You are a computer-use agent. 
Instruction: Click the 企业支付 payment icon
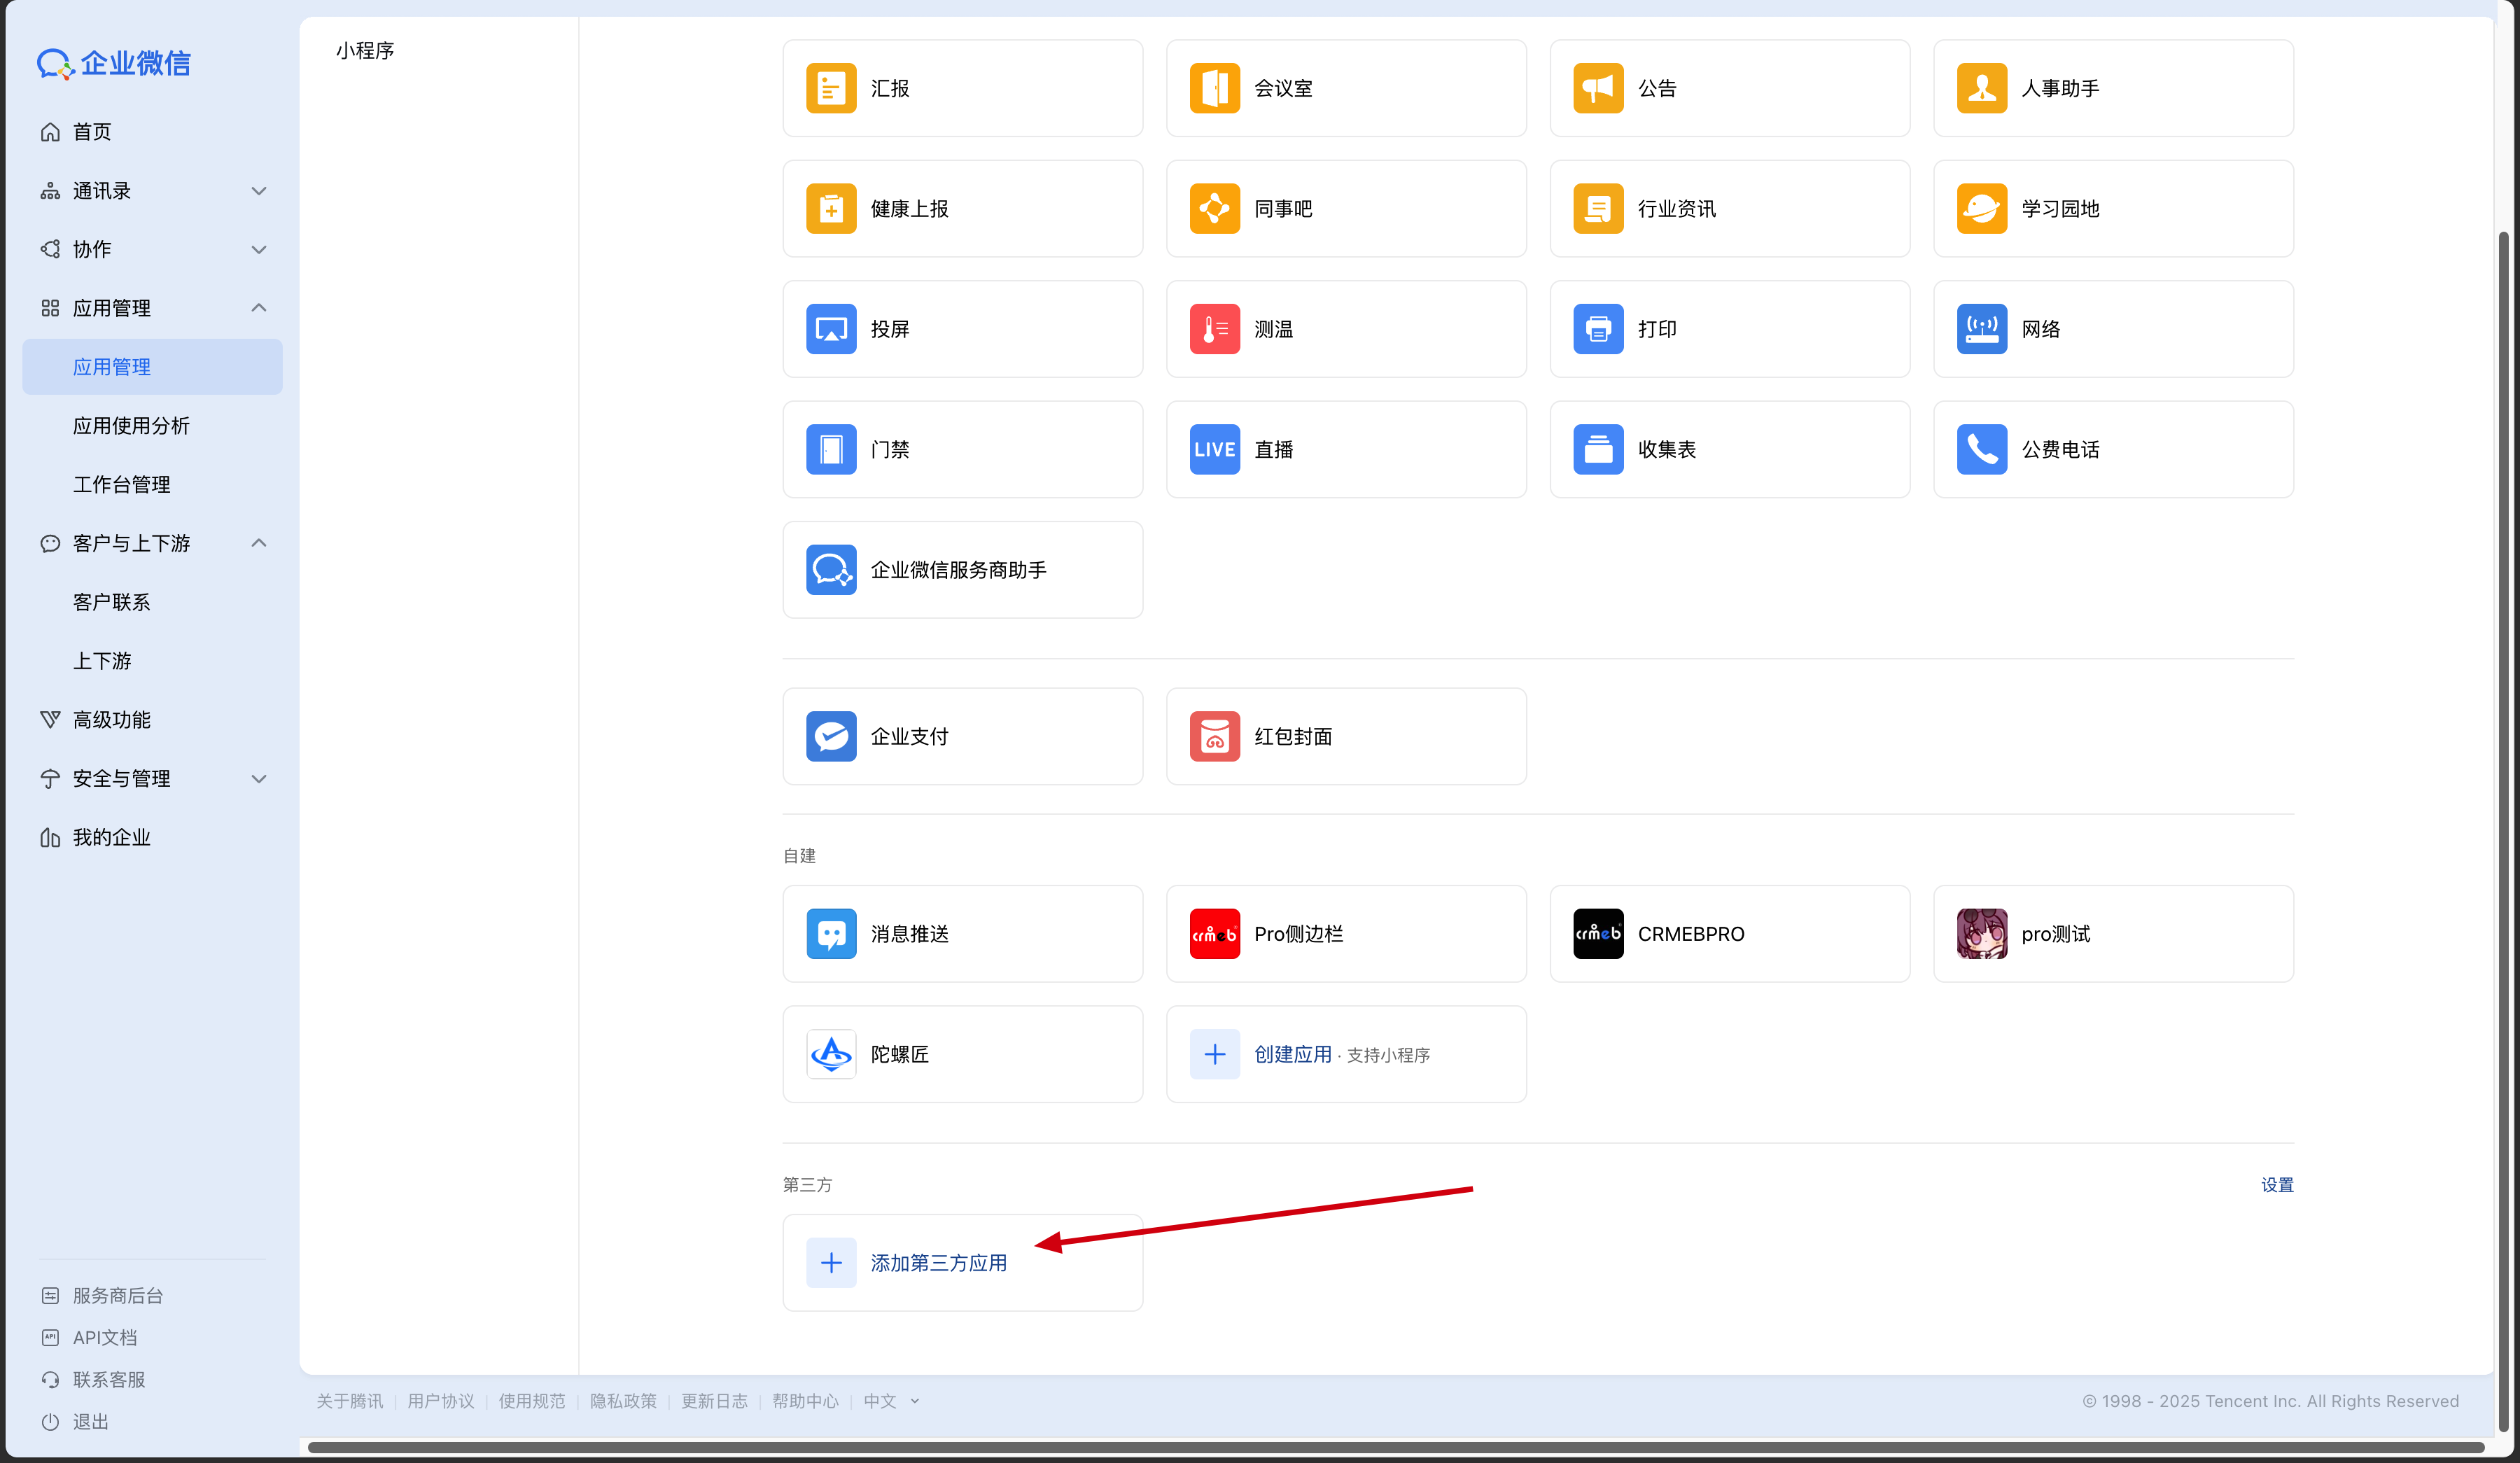831,736
